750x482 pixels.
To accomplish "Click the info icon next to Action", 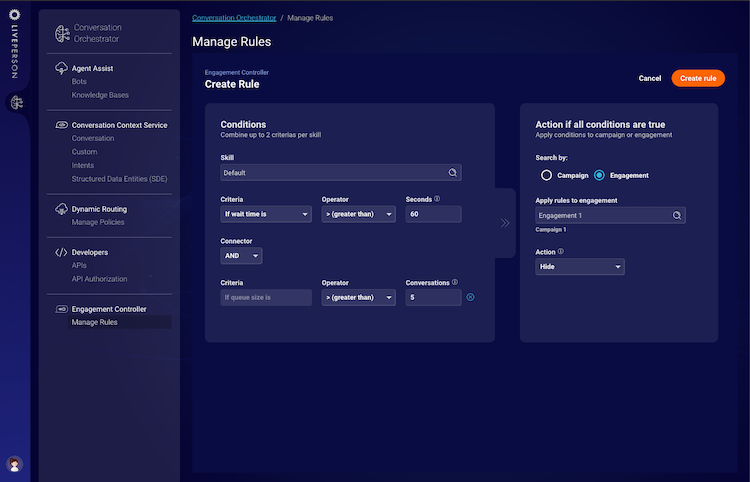I will (x=561, y=252).
